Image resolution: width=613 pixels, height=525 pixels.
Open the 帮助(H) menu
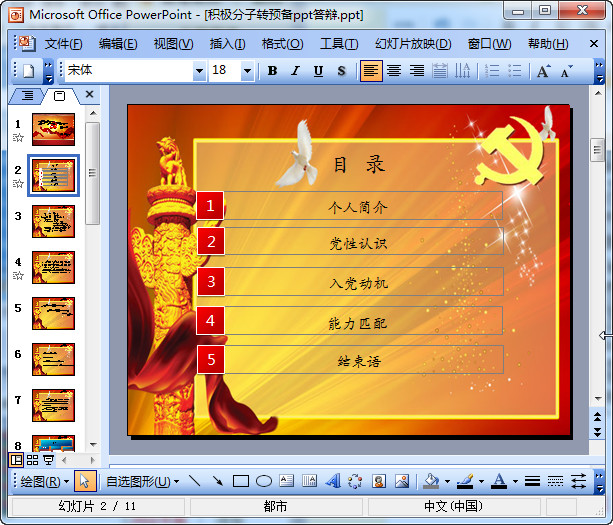pyautogui.click(x=548, y=44)
